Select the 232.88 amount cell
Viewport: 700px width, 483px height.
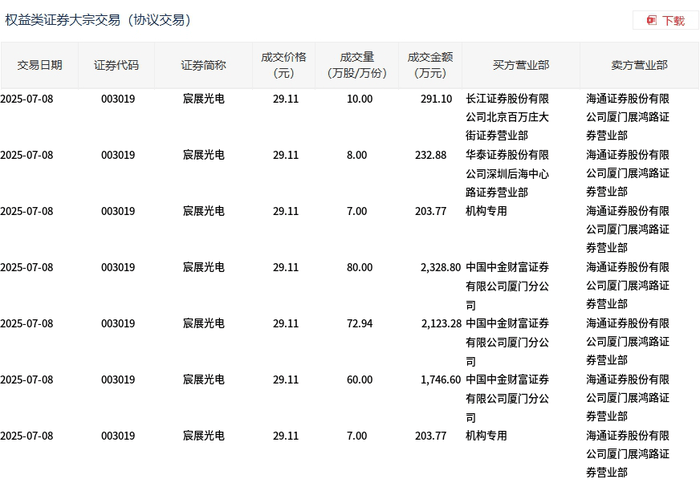click(x=430, y=155)
